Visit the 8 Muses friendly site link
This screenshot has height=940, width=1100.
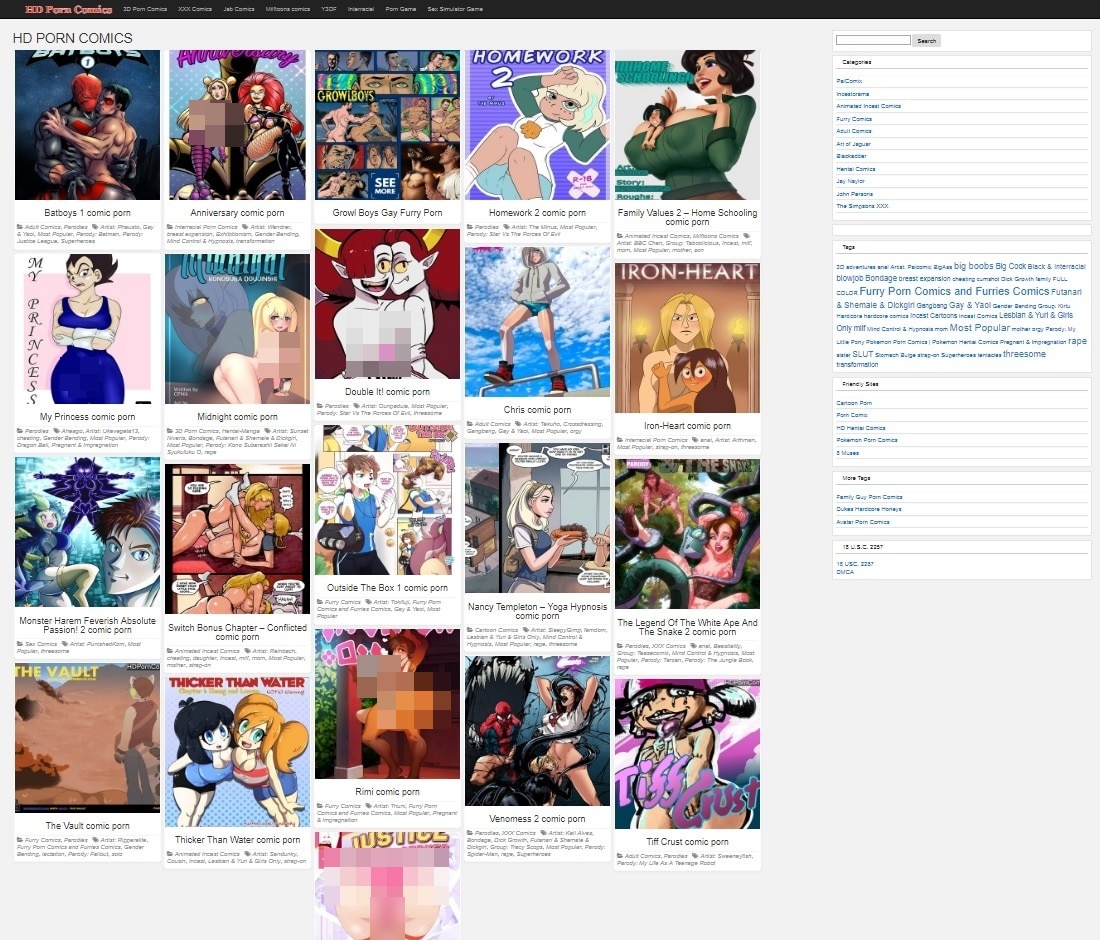[x=848, y=452]
